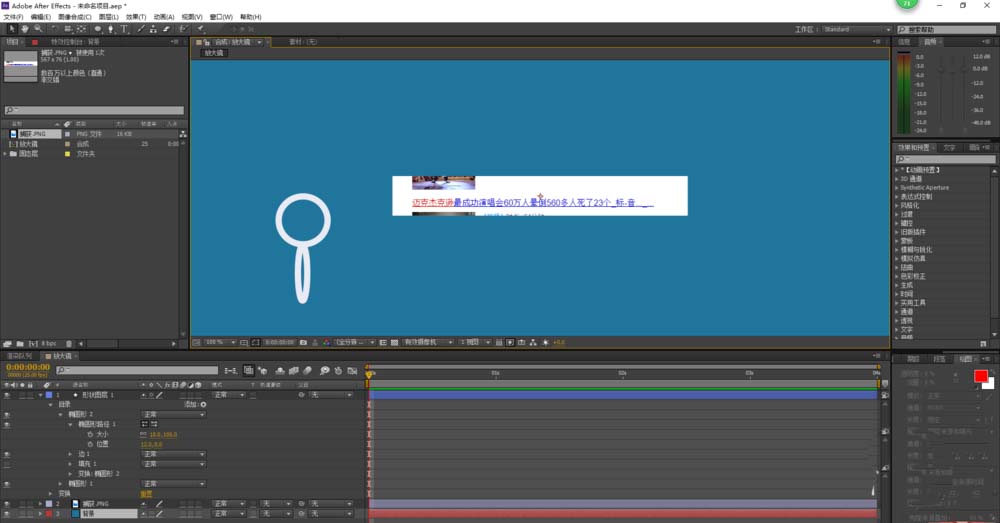Screen dimensions: 1000x523
Task: Click the timeline current time indicator marker
Action: coord(369,374)
